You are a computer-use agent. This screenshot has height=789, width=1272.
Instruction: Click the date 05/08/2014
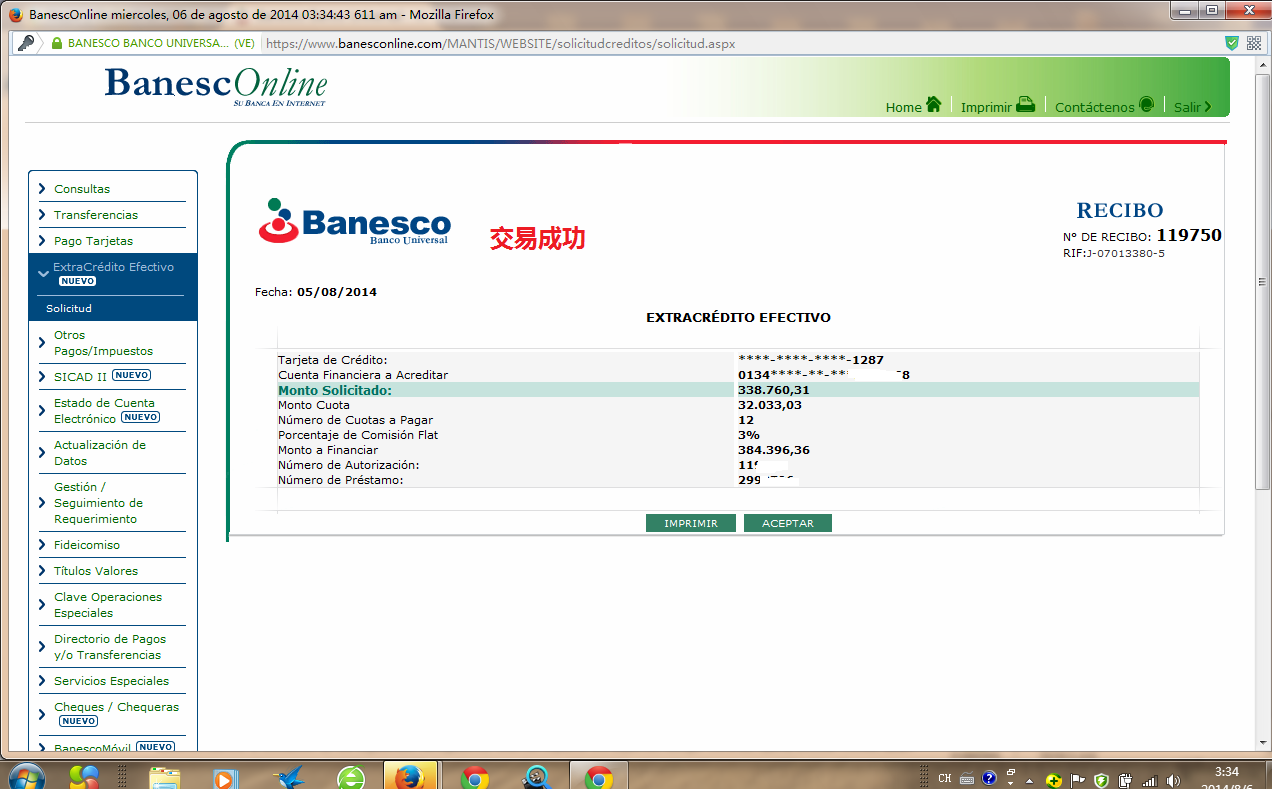(337, 292)
